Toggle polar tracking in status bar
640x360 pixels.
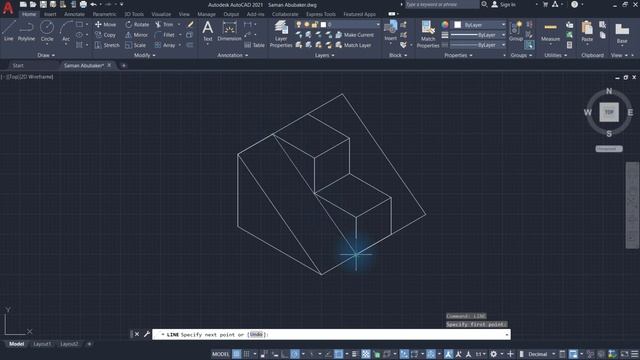[295, 354]
